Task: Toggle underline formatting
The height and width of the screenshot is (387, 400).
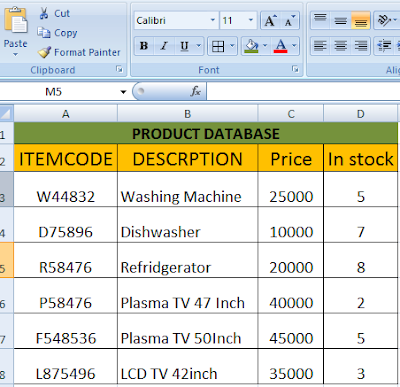Action: click(184, 46)
